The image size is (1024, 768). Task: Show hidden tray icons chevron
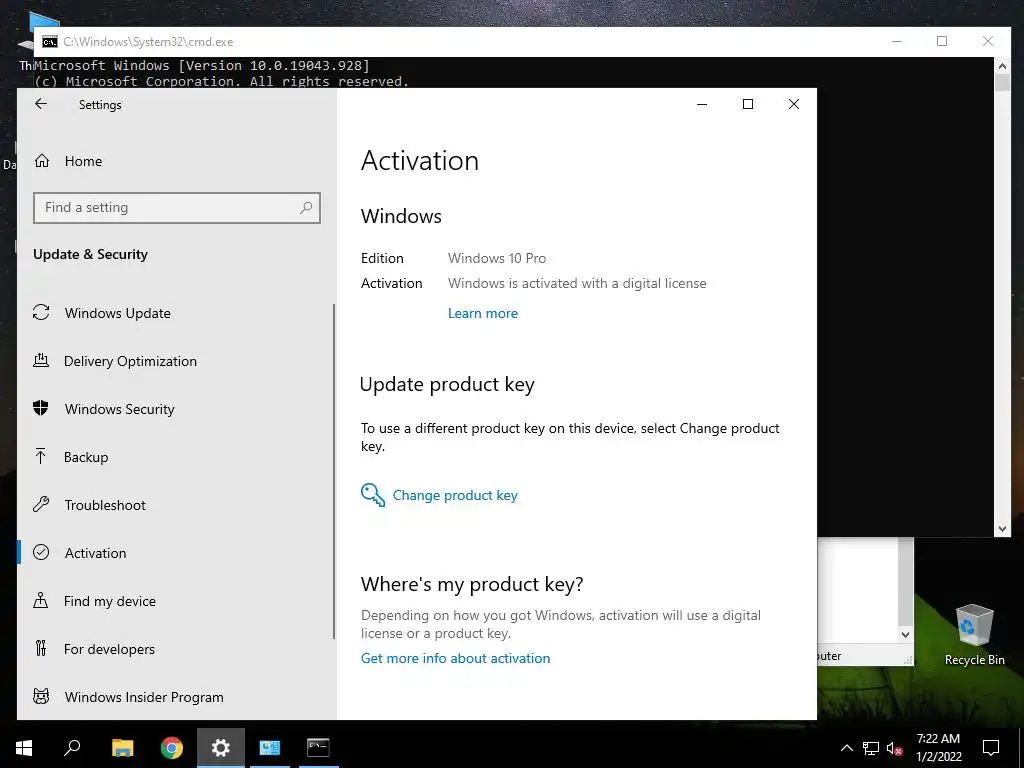coord(846,748)
